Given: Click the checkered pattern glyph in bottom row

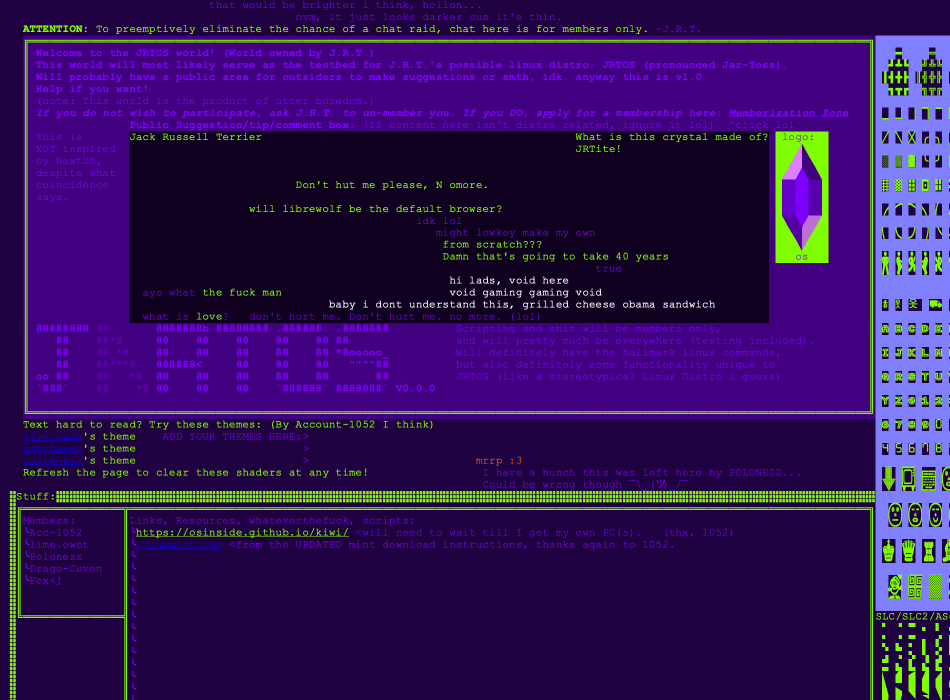Looking at the screenshot, I should pos(935,587).
